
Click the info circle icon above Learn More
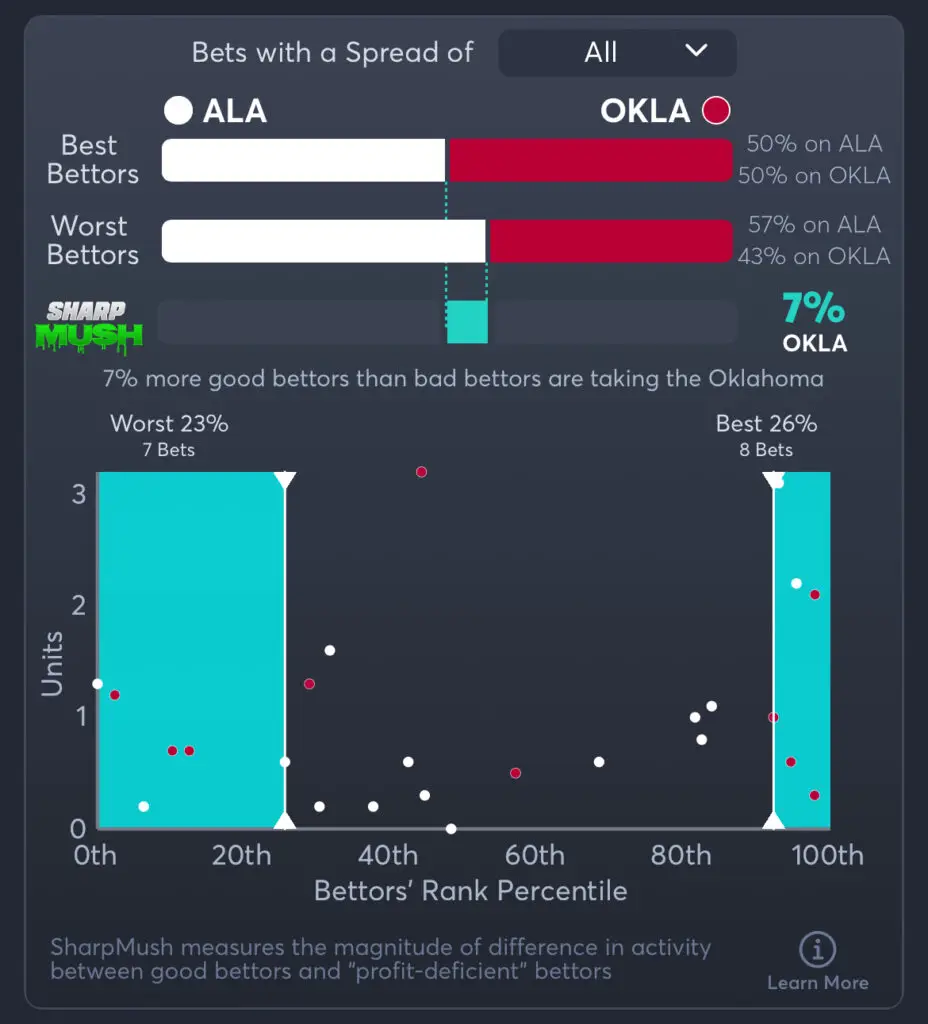pos(818,951)
